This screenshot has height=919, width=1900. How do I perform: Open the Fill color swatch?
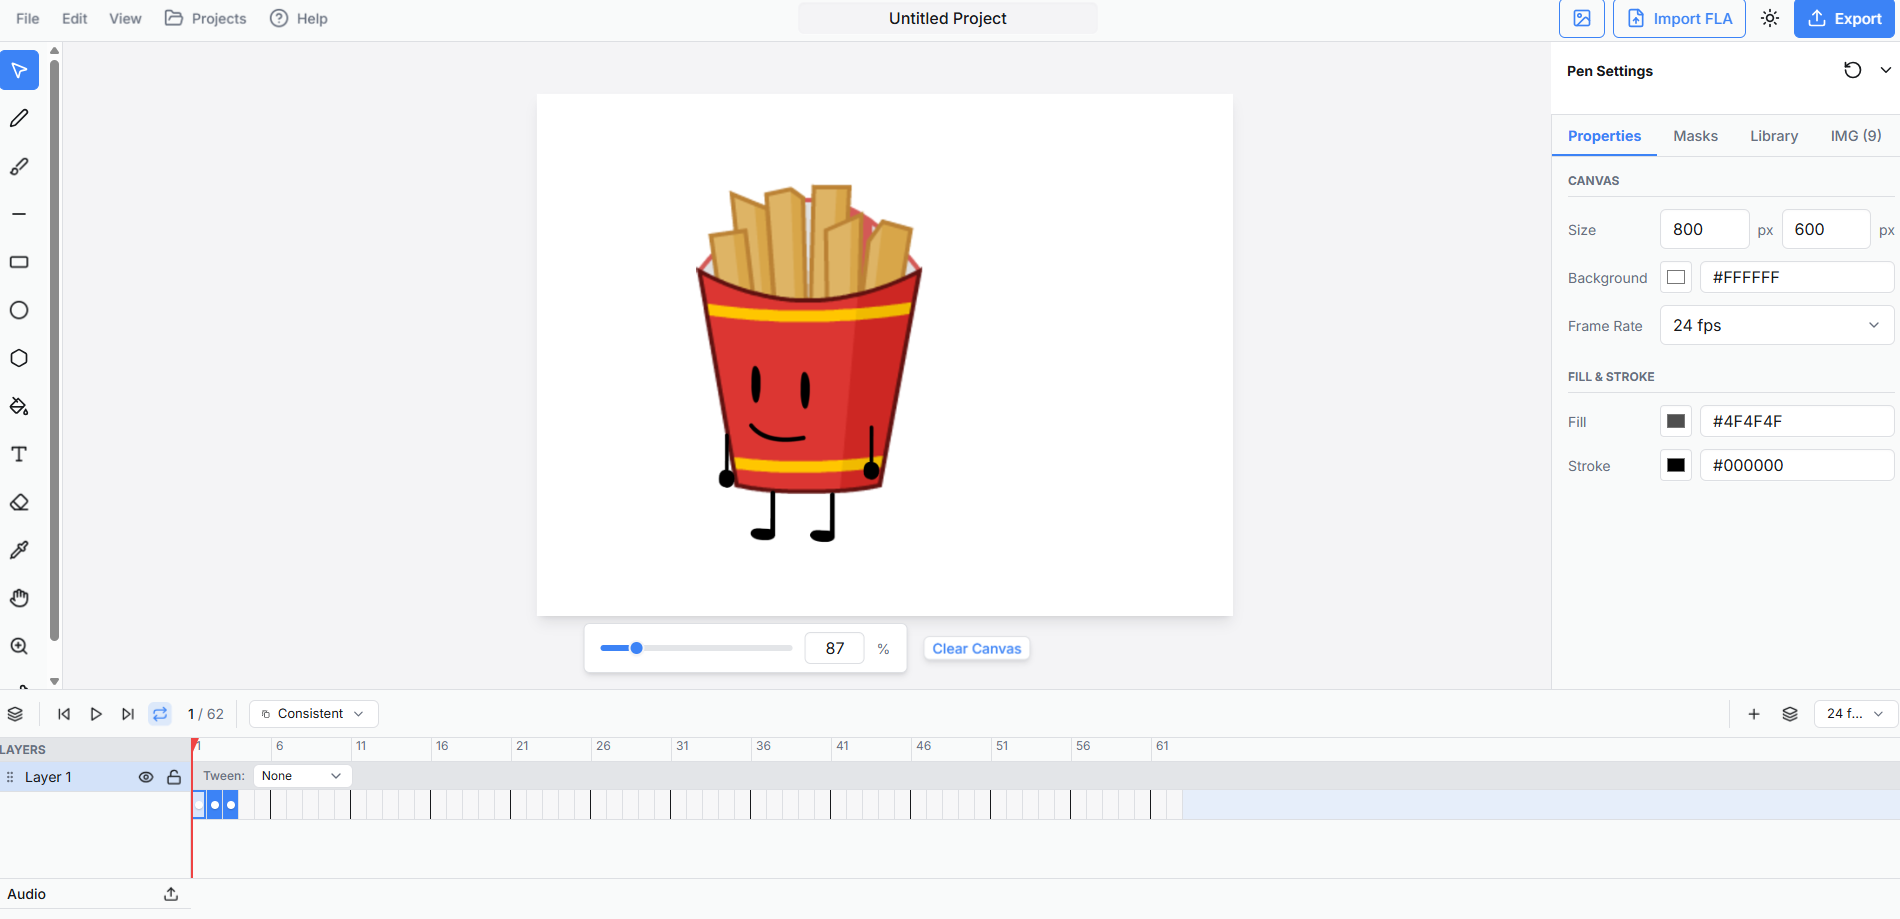pos(1676,421)
